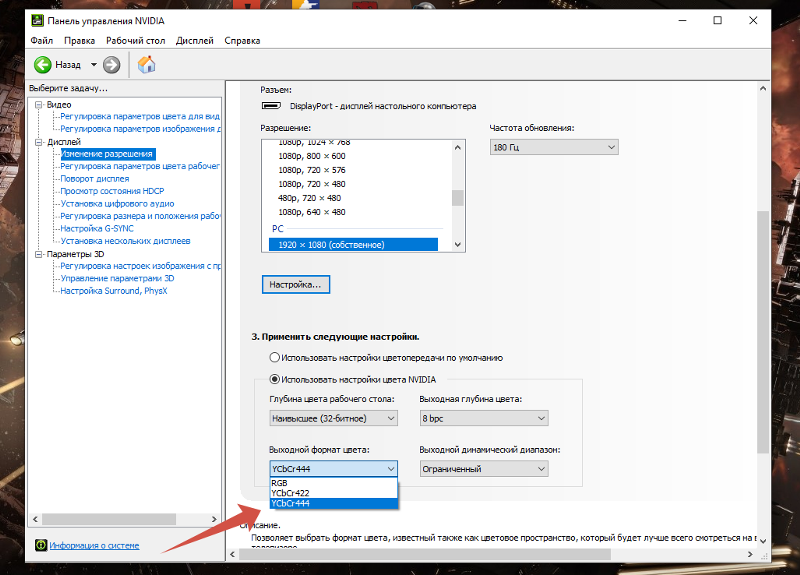This screenshot has height=575, width=800.
Task: Open the Back history dropdown arrow
Action: point(93,65)
